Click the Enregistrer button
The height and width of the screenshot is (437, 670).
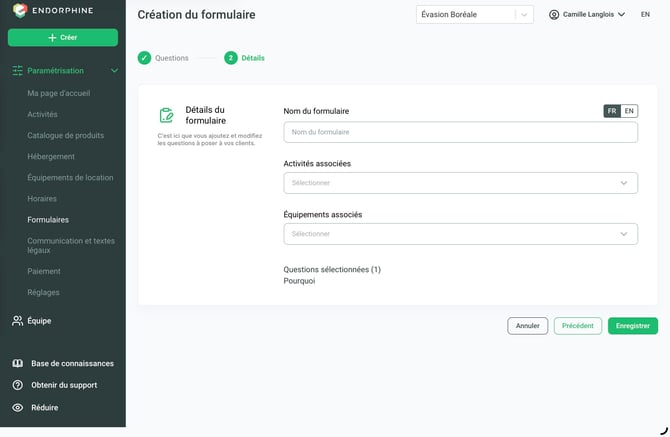pos(633,326)
